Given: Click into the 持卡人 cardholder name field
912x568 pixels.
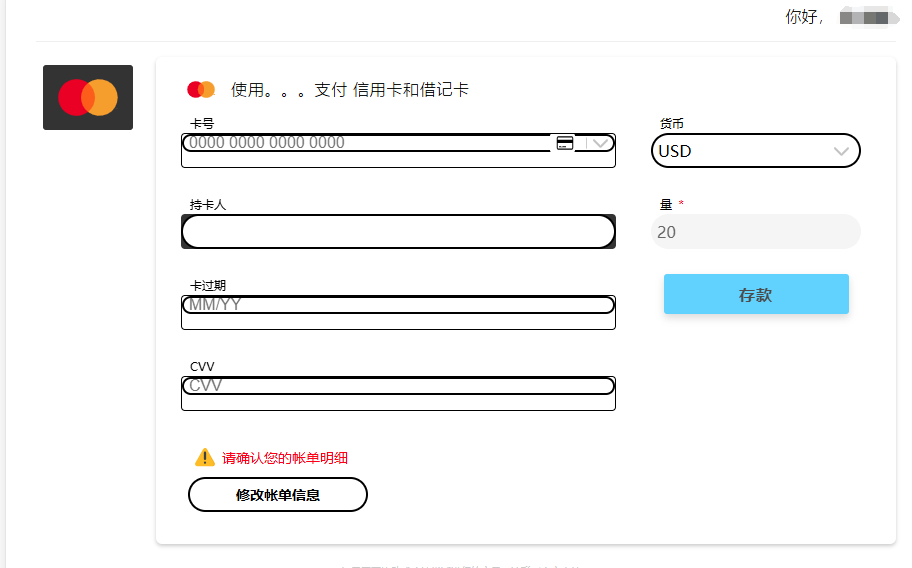Looking at the screenshot, I should [x=398, y=231].
